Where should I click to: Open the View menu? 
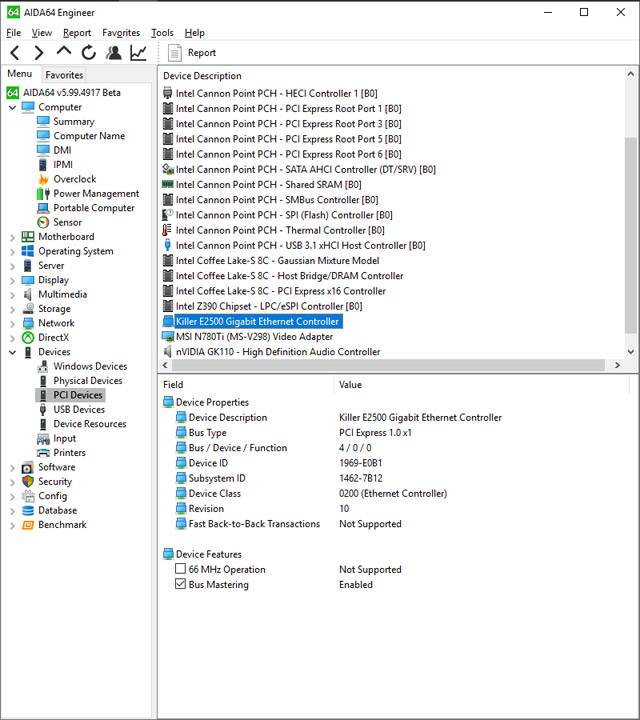(41, 33)
